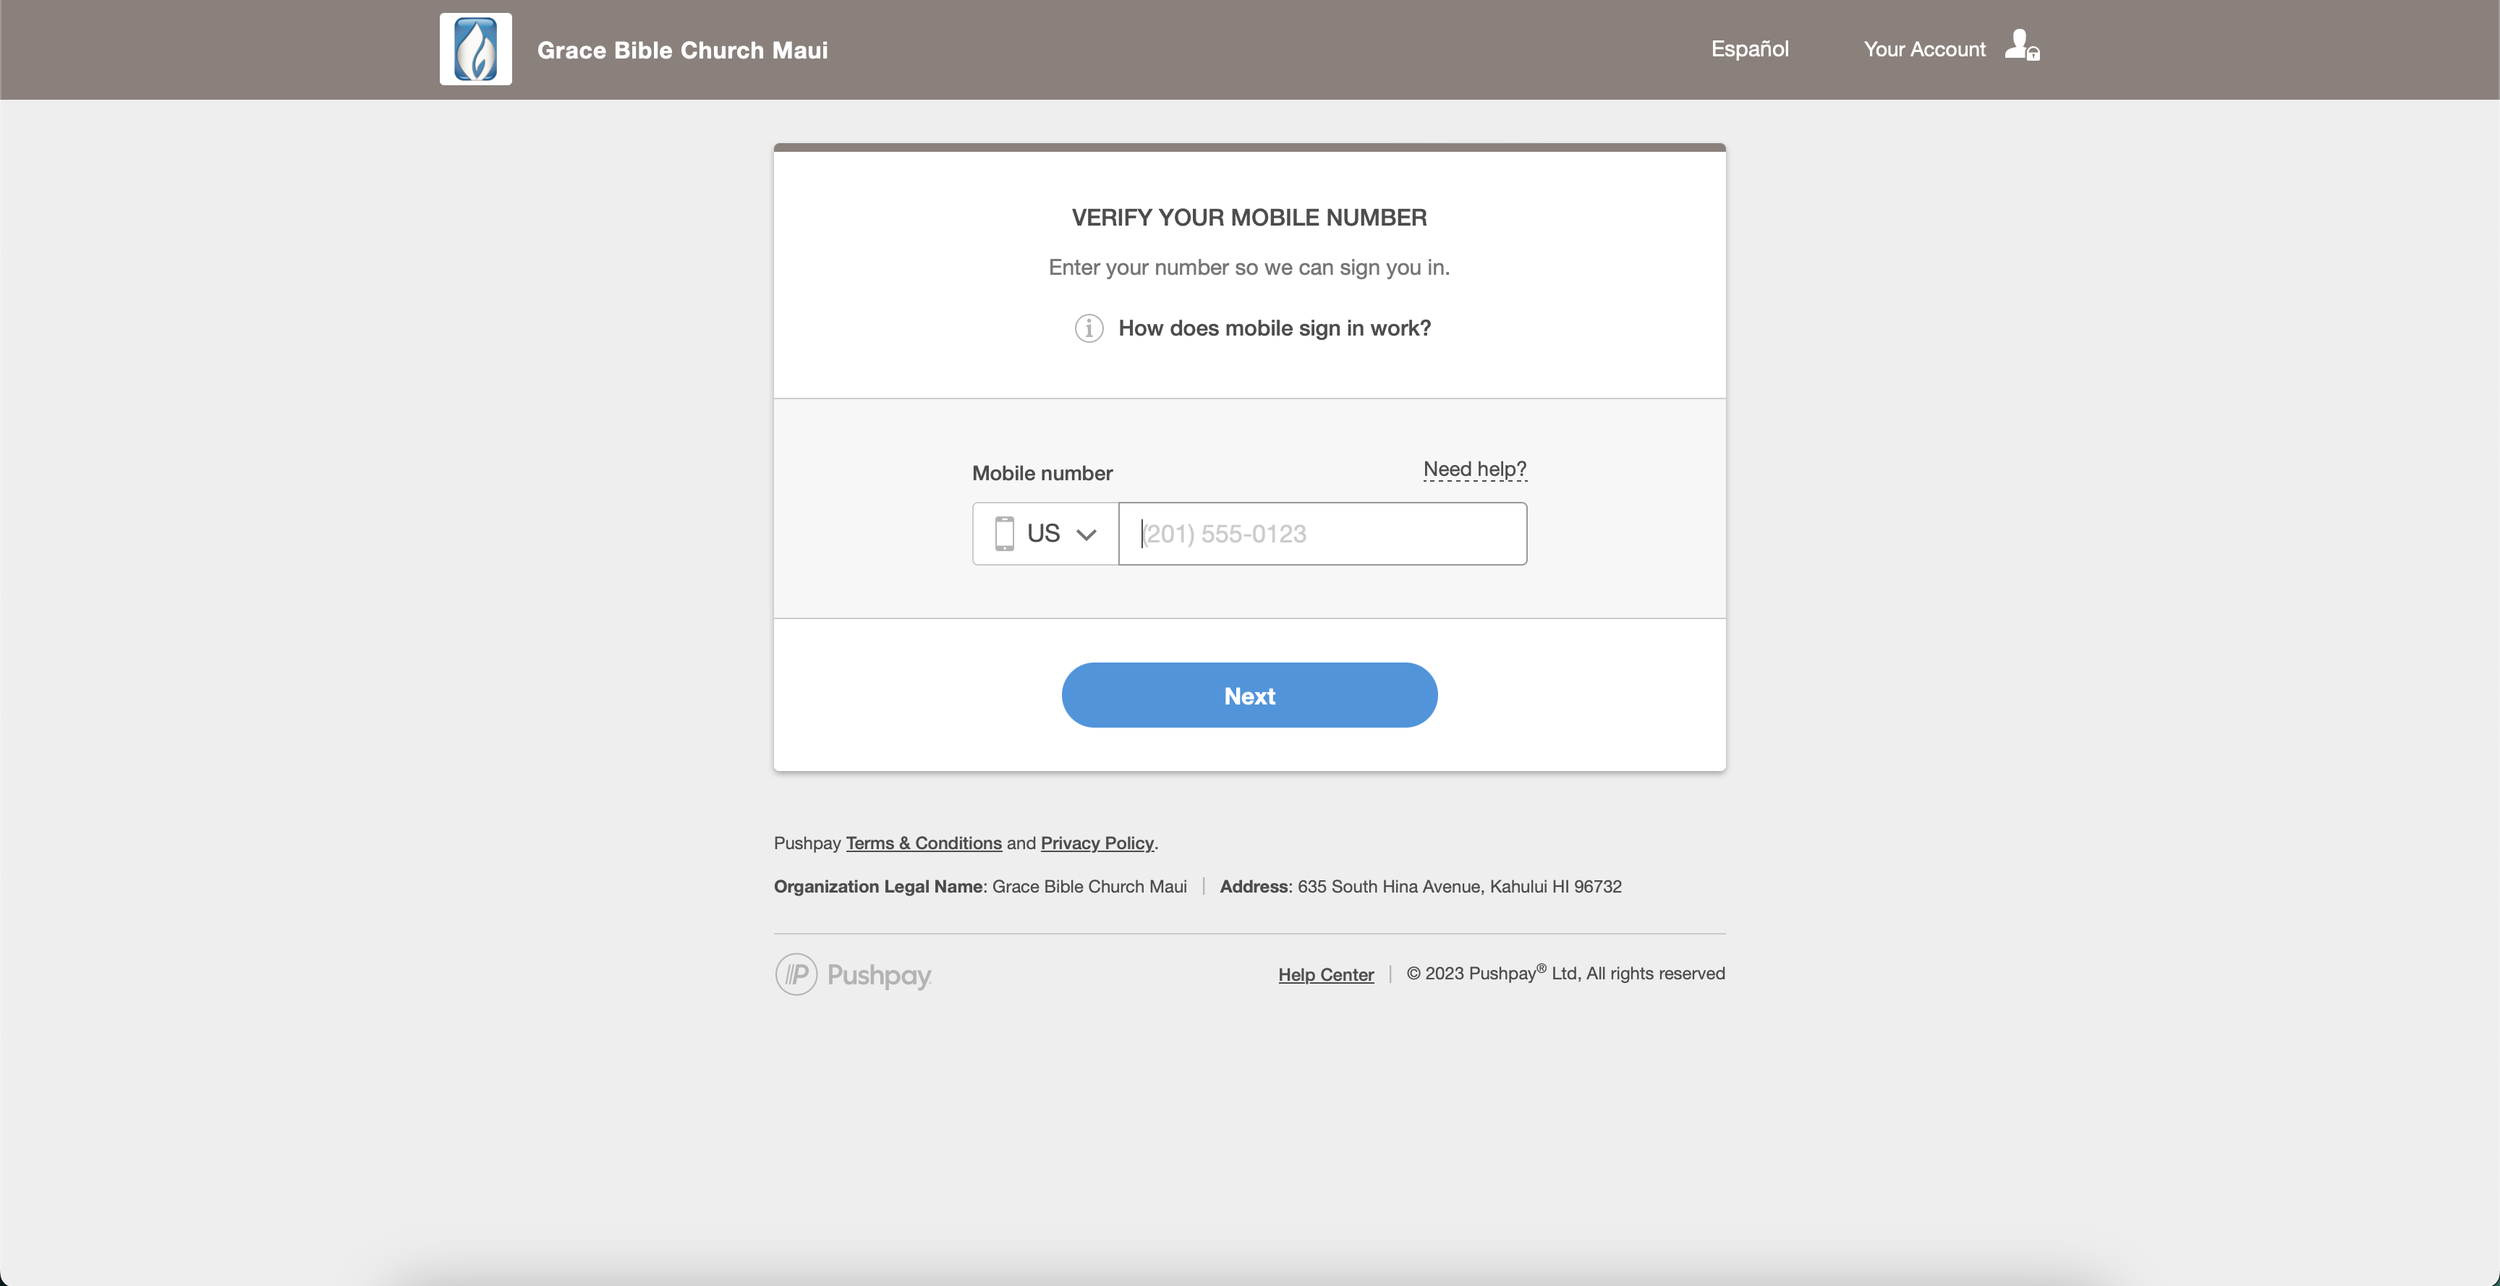This screenshot has height=1286, width=2500.
Task: Click the Español language option
Action: [1749, 49]
